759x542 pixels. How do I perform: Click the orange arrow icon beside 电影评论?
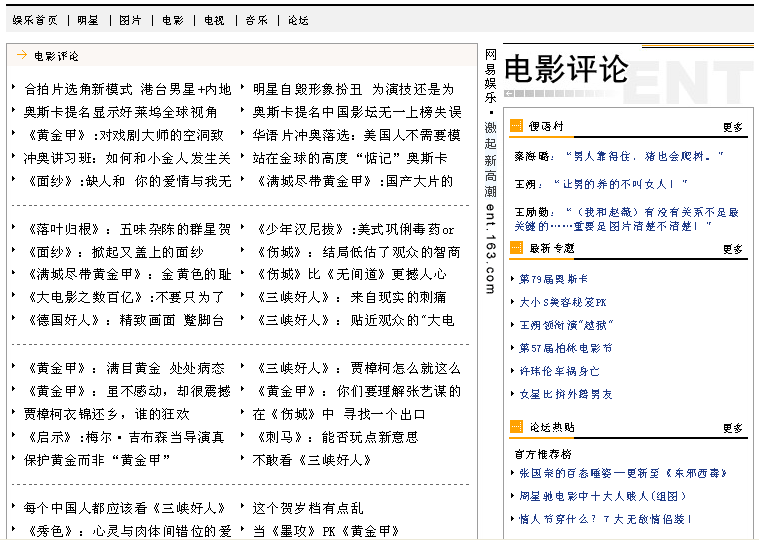coord(21,56)
